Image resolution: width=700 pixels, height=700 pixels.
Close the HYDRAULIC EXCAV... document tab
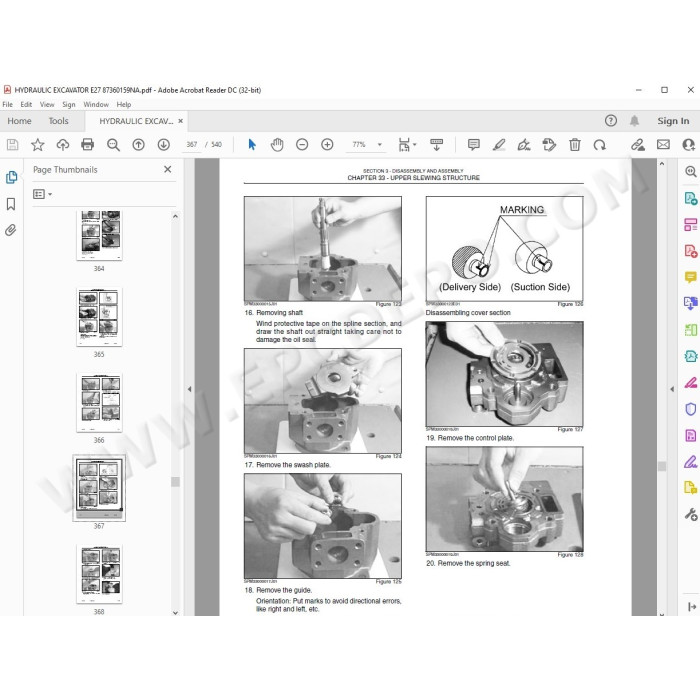(x=180, y=121)
